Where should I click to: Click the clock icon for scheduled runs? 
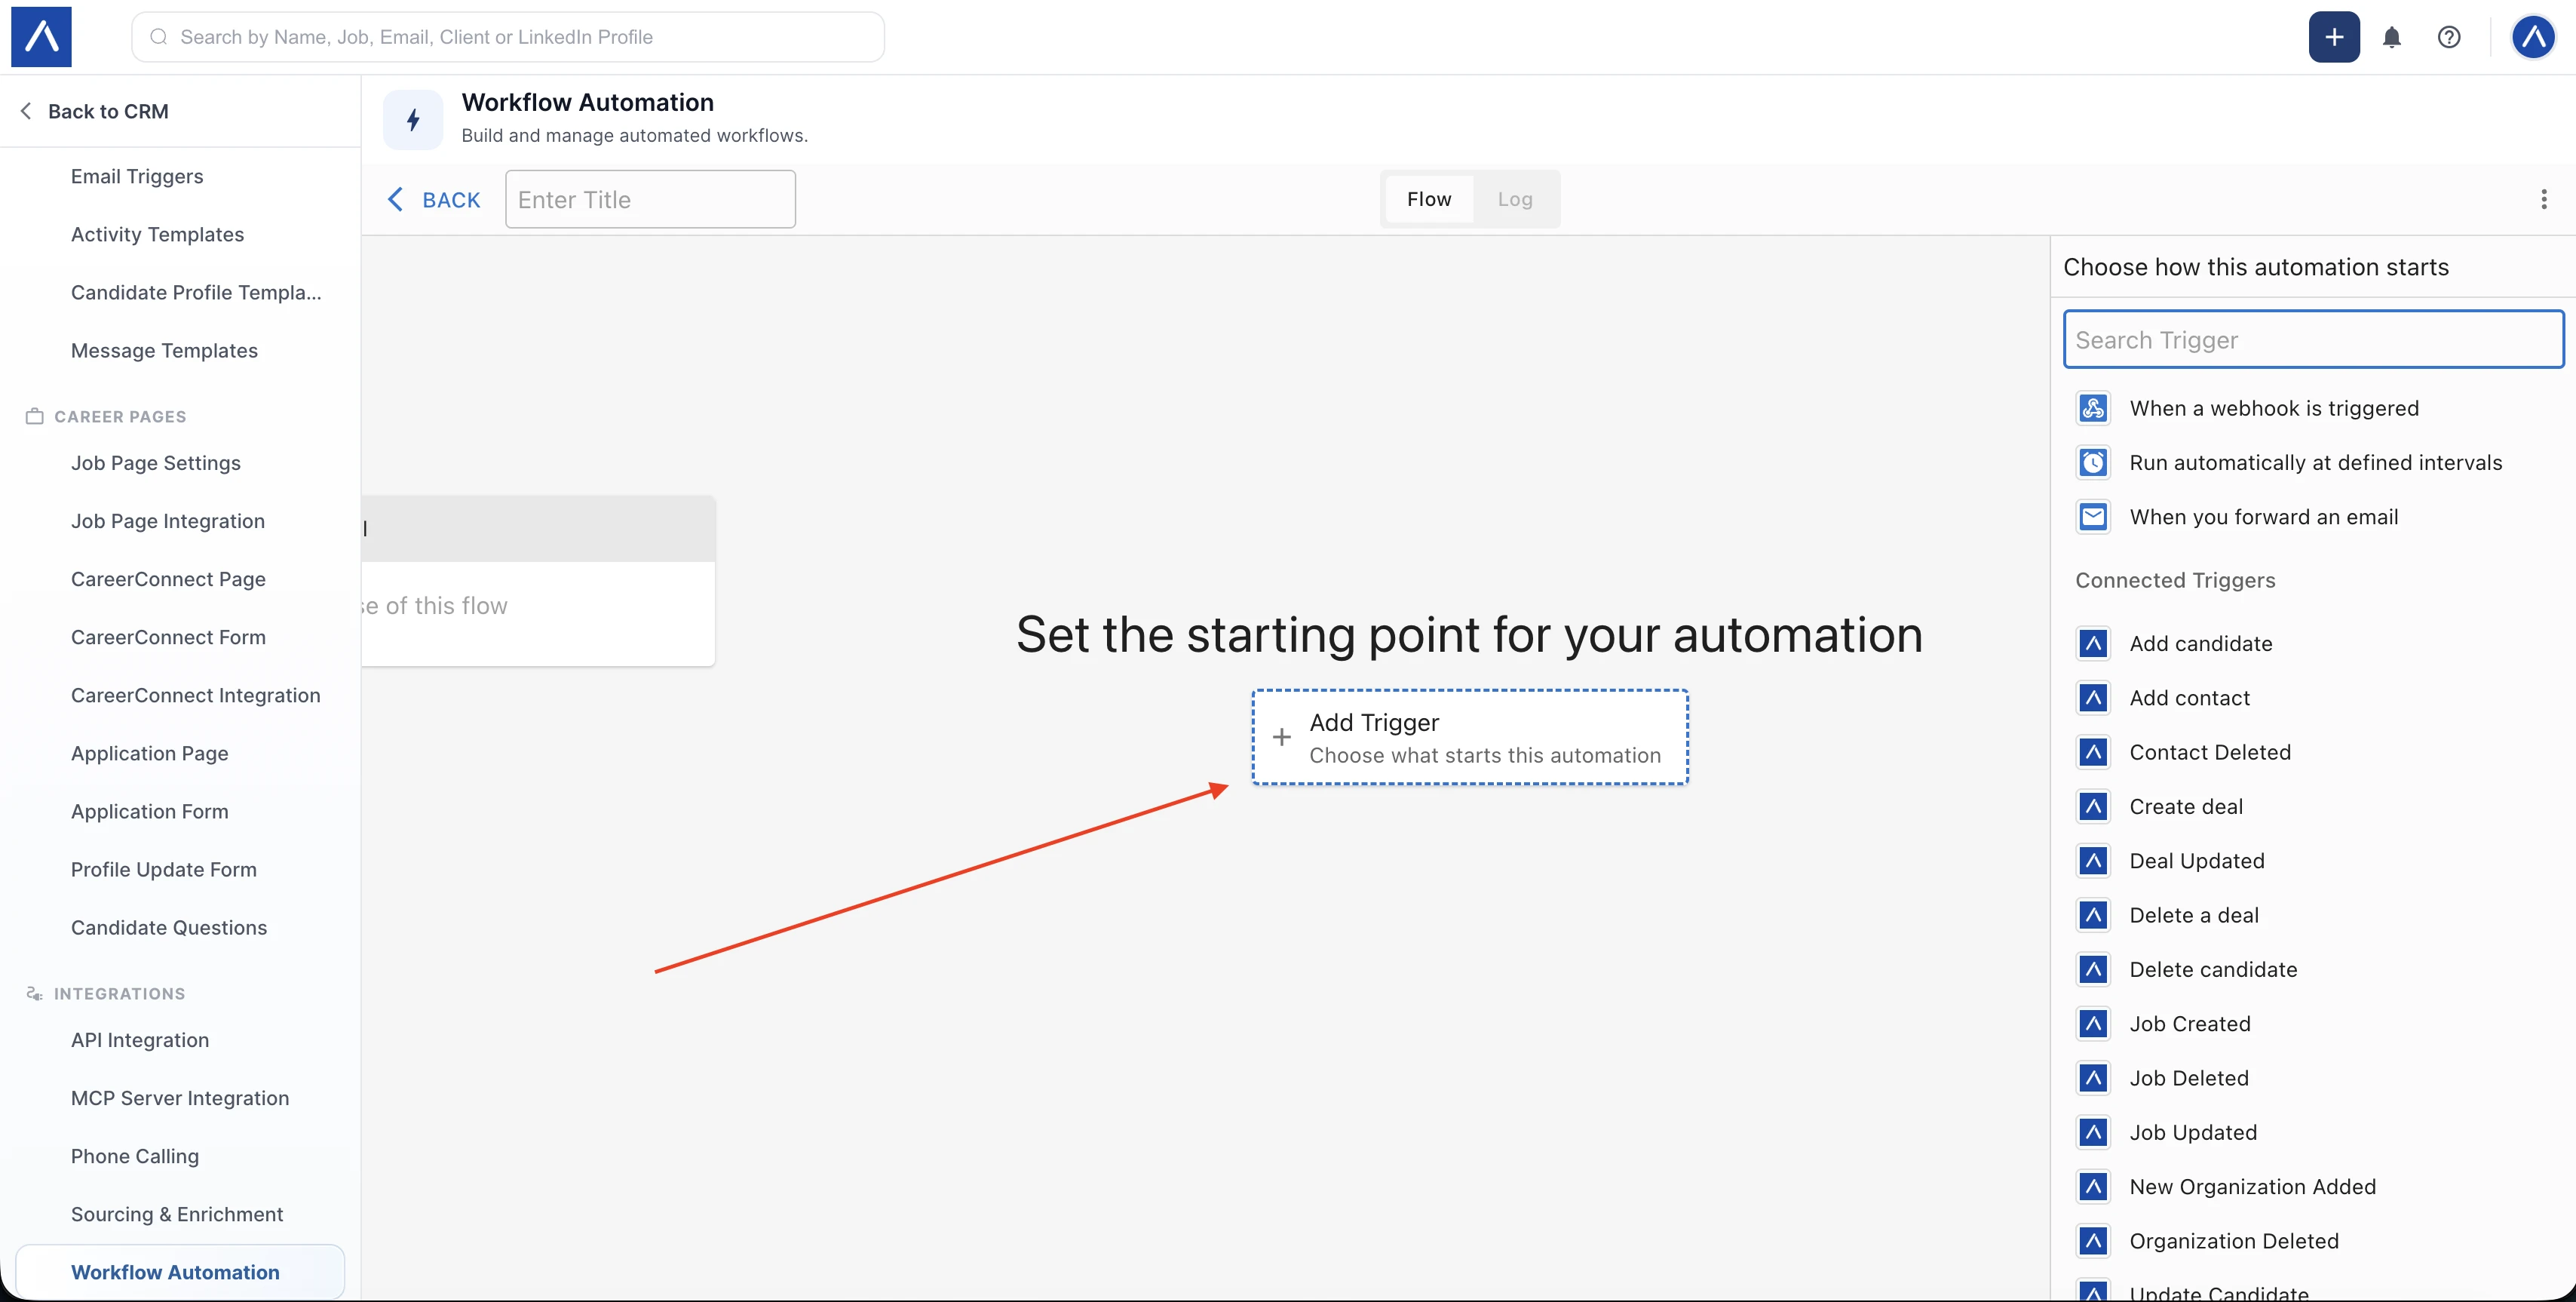(2093, 462)
